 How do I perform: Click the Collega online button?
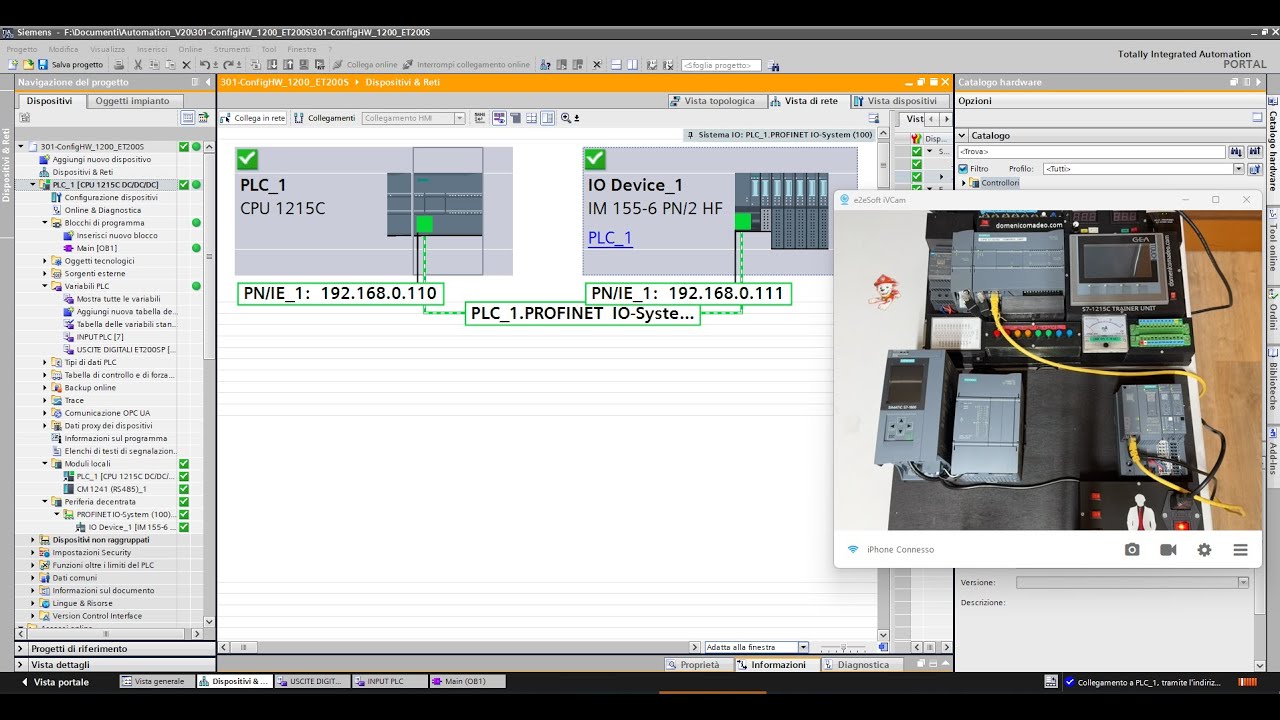(365, 65)
